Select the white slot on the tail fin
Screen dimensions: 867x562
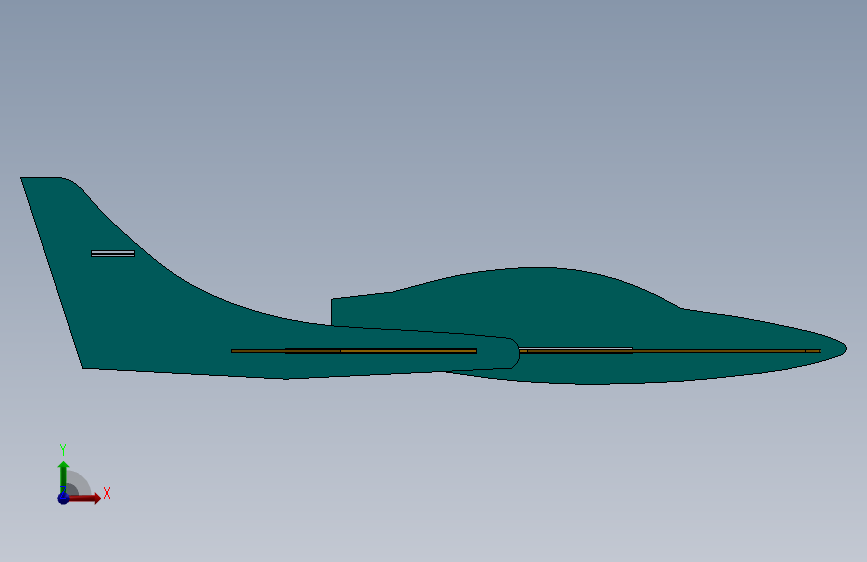(x=113, y=253)
